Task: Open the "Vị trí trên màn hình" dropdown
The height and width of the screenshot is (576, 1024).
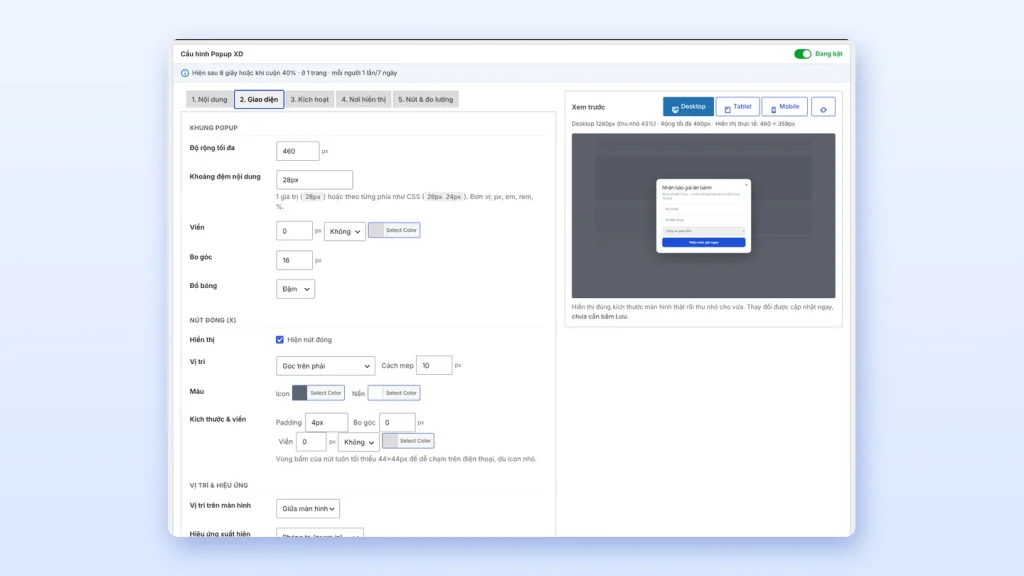Action: [x=308, y=509]
